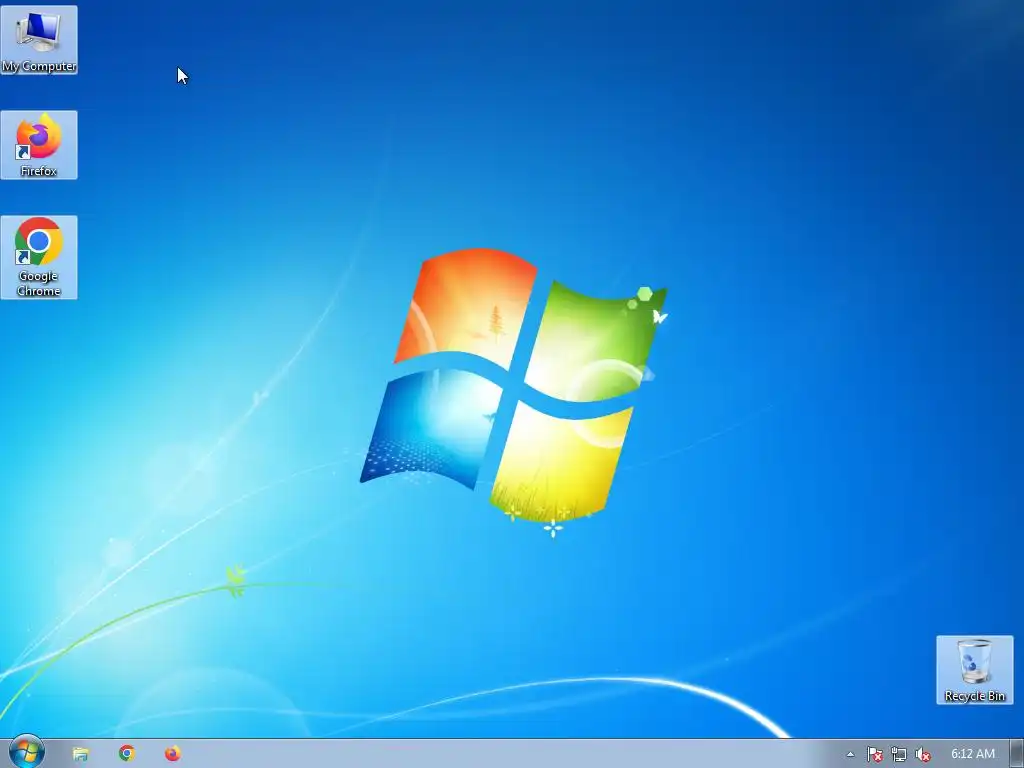The width and height of the screenshot is (1024, 768).
Task: Open the muted volume tray icon
Action: tap(923, 754)
